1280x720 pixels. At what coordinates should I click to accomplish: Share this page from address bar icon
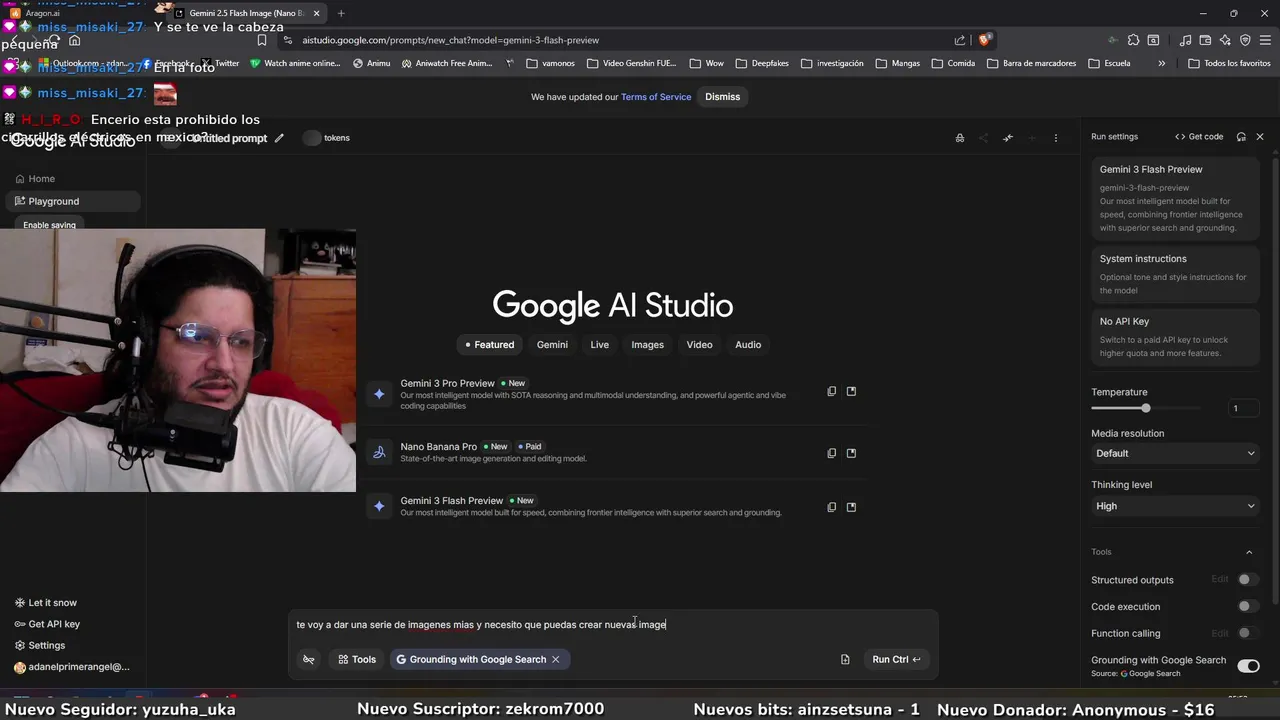(x=960, y=40)
